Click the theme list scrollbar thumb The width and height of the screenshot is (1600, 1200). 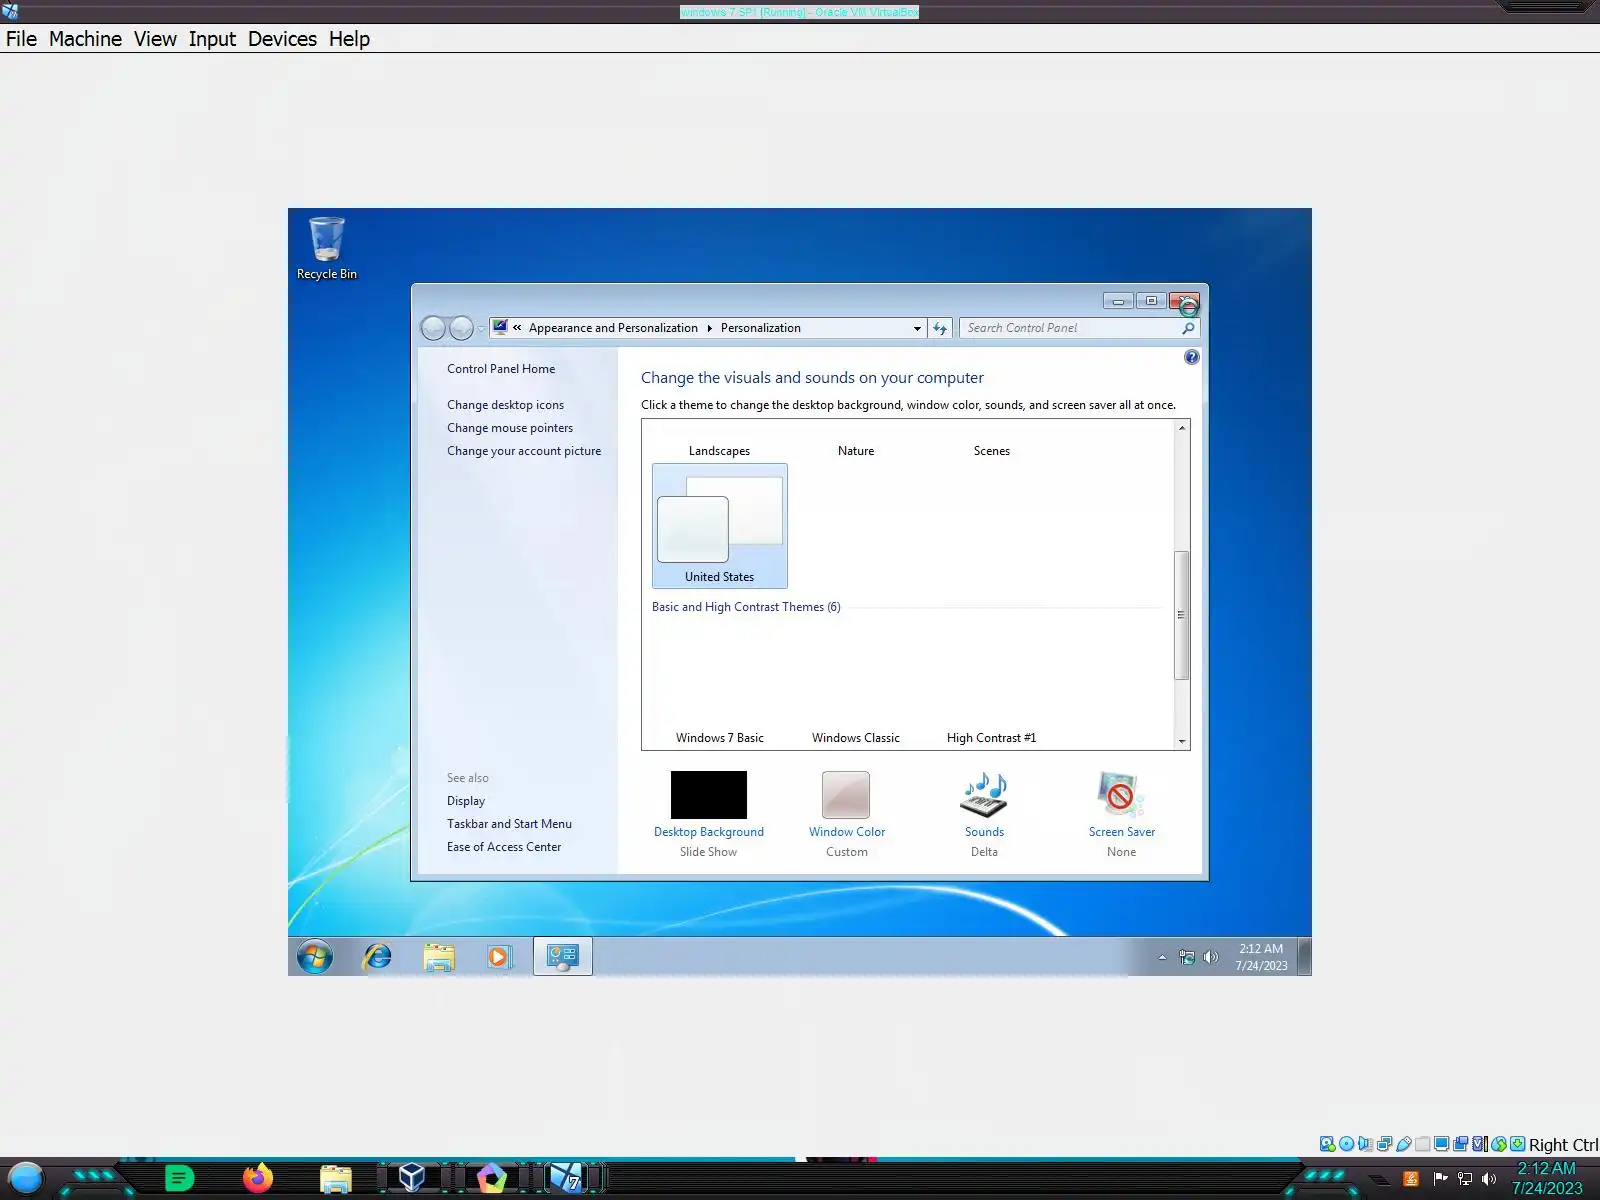[x=1181, y=615]
